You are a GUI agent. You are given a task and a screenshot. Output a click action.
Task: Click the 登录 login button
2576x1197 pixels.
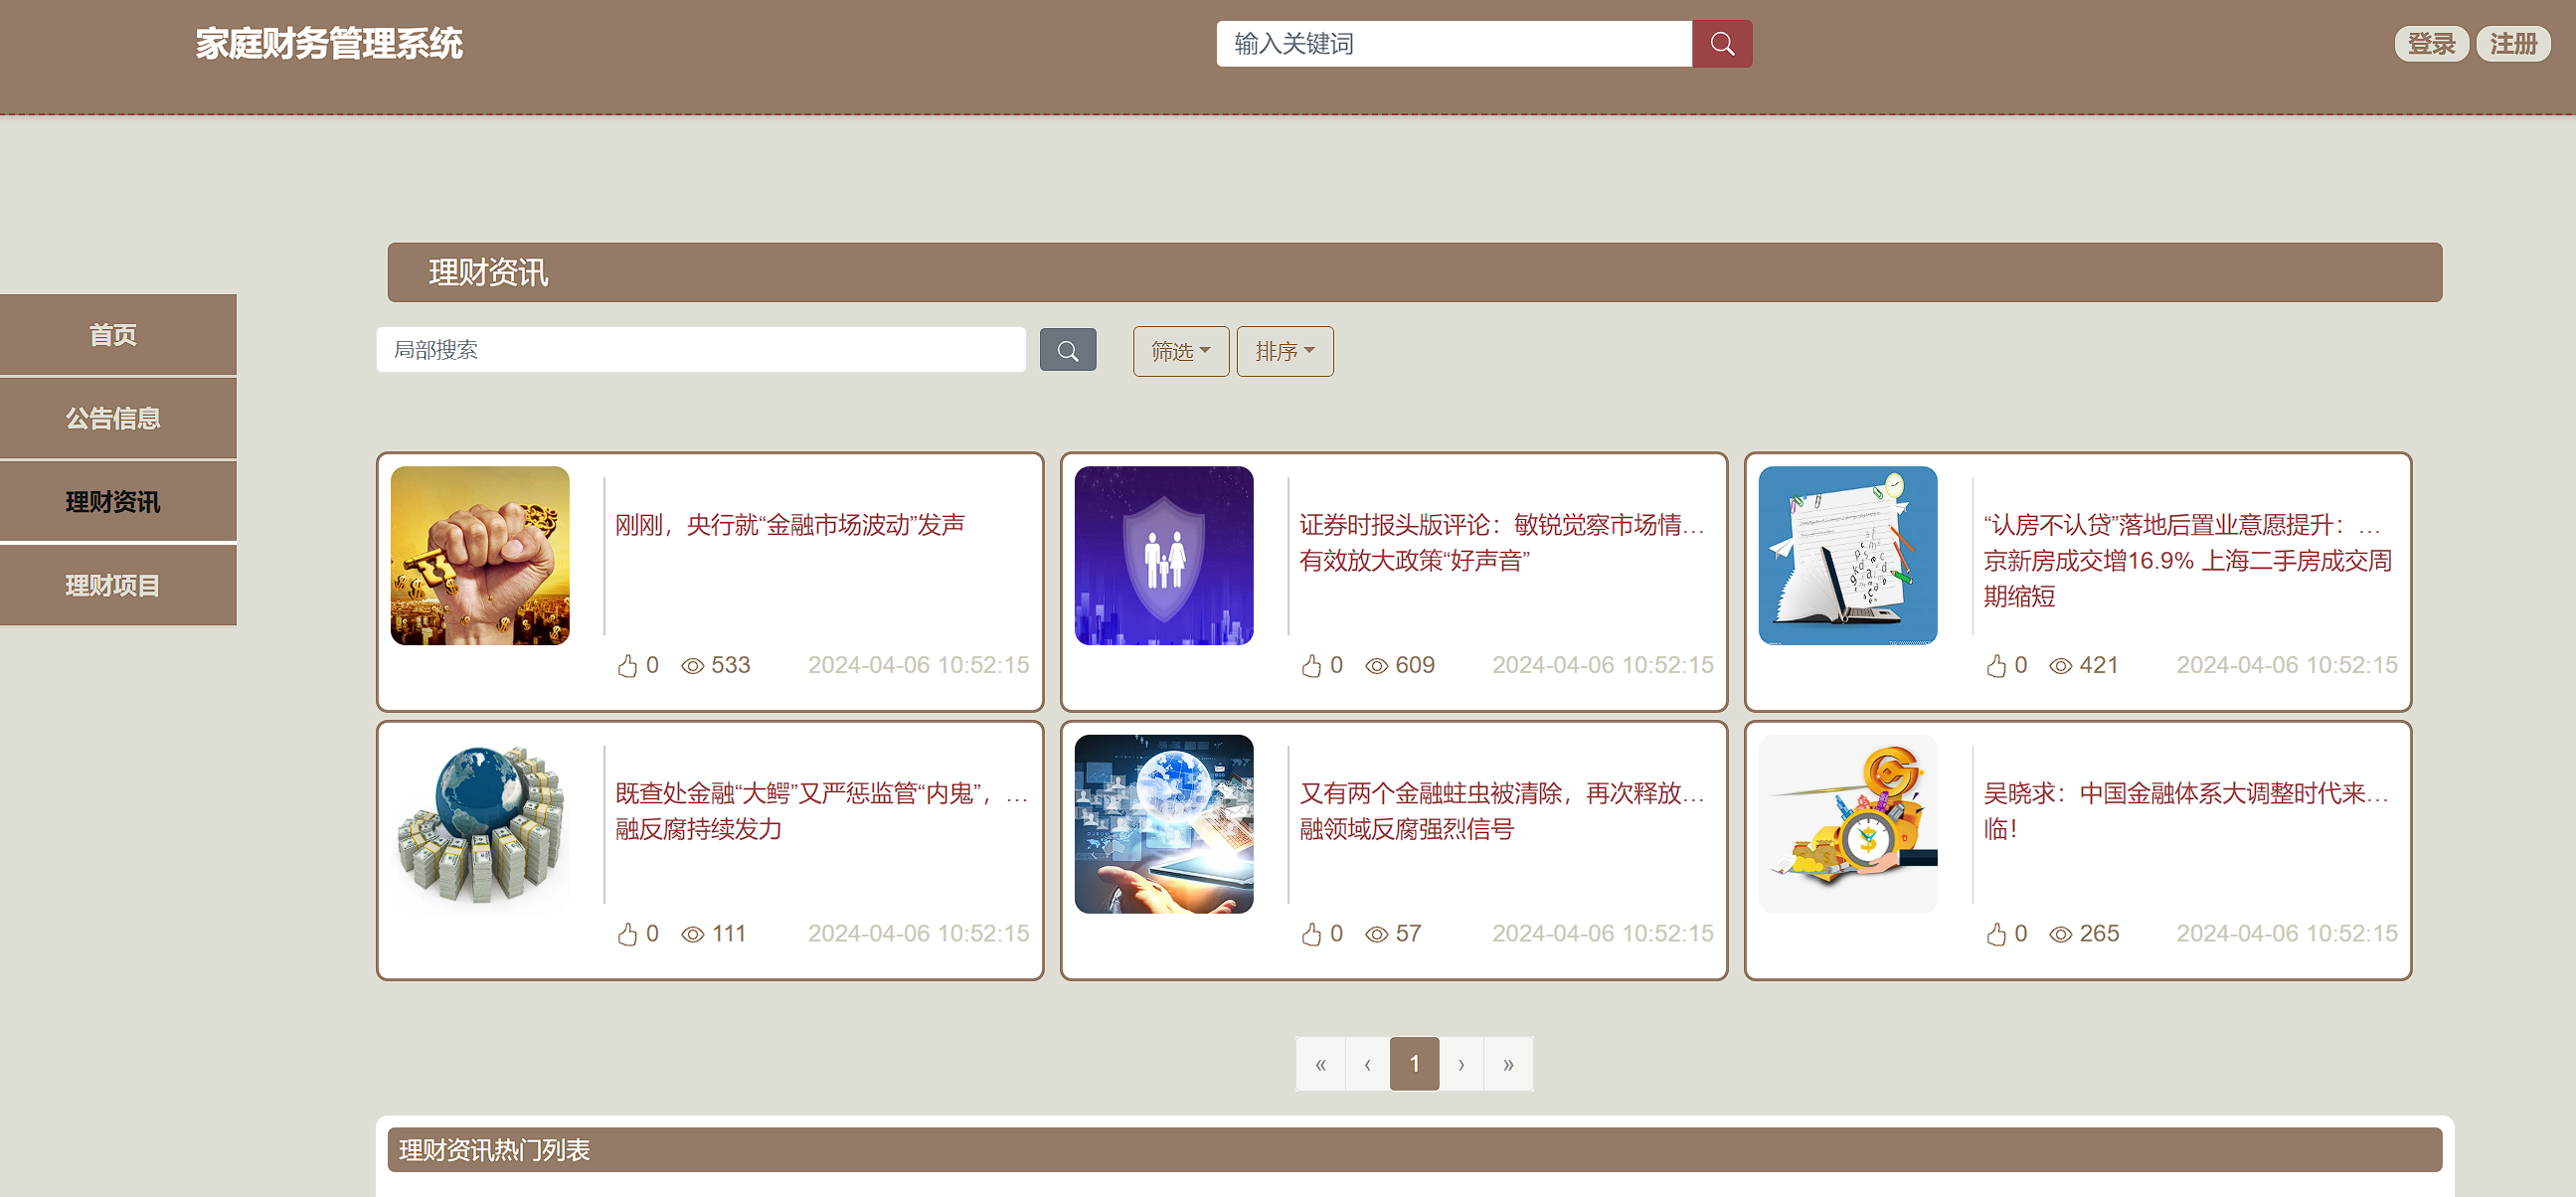2430,44
